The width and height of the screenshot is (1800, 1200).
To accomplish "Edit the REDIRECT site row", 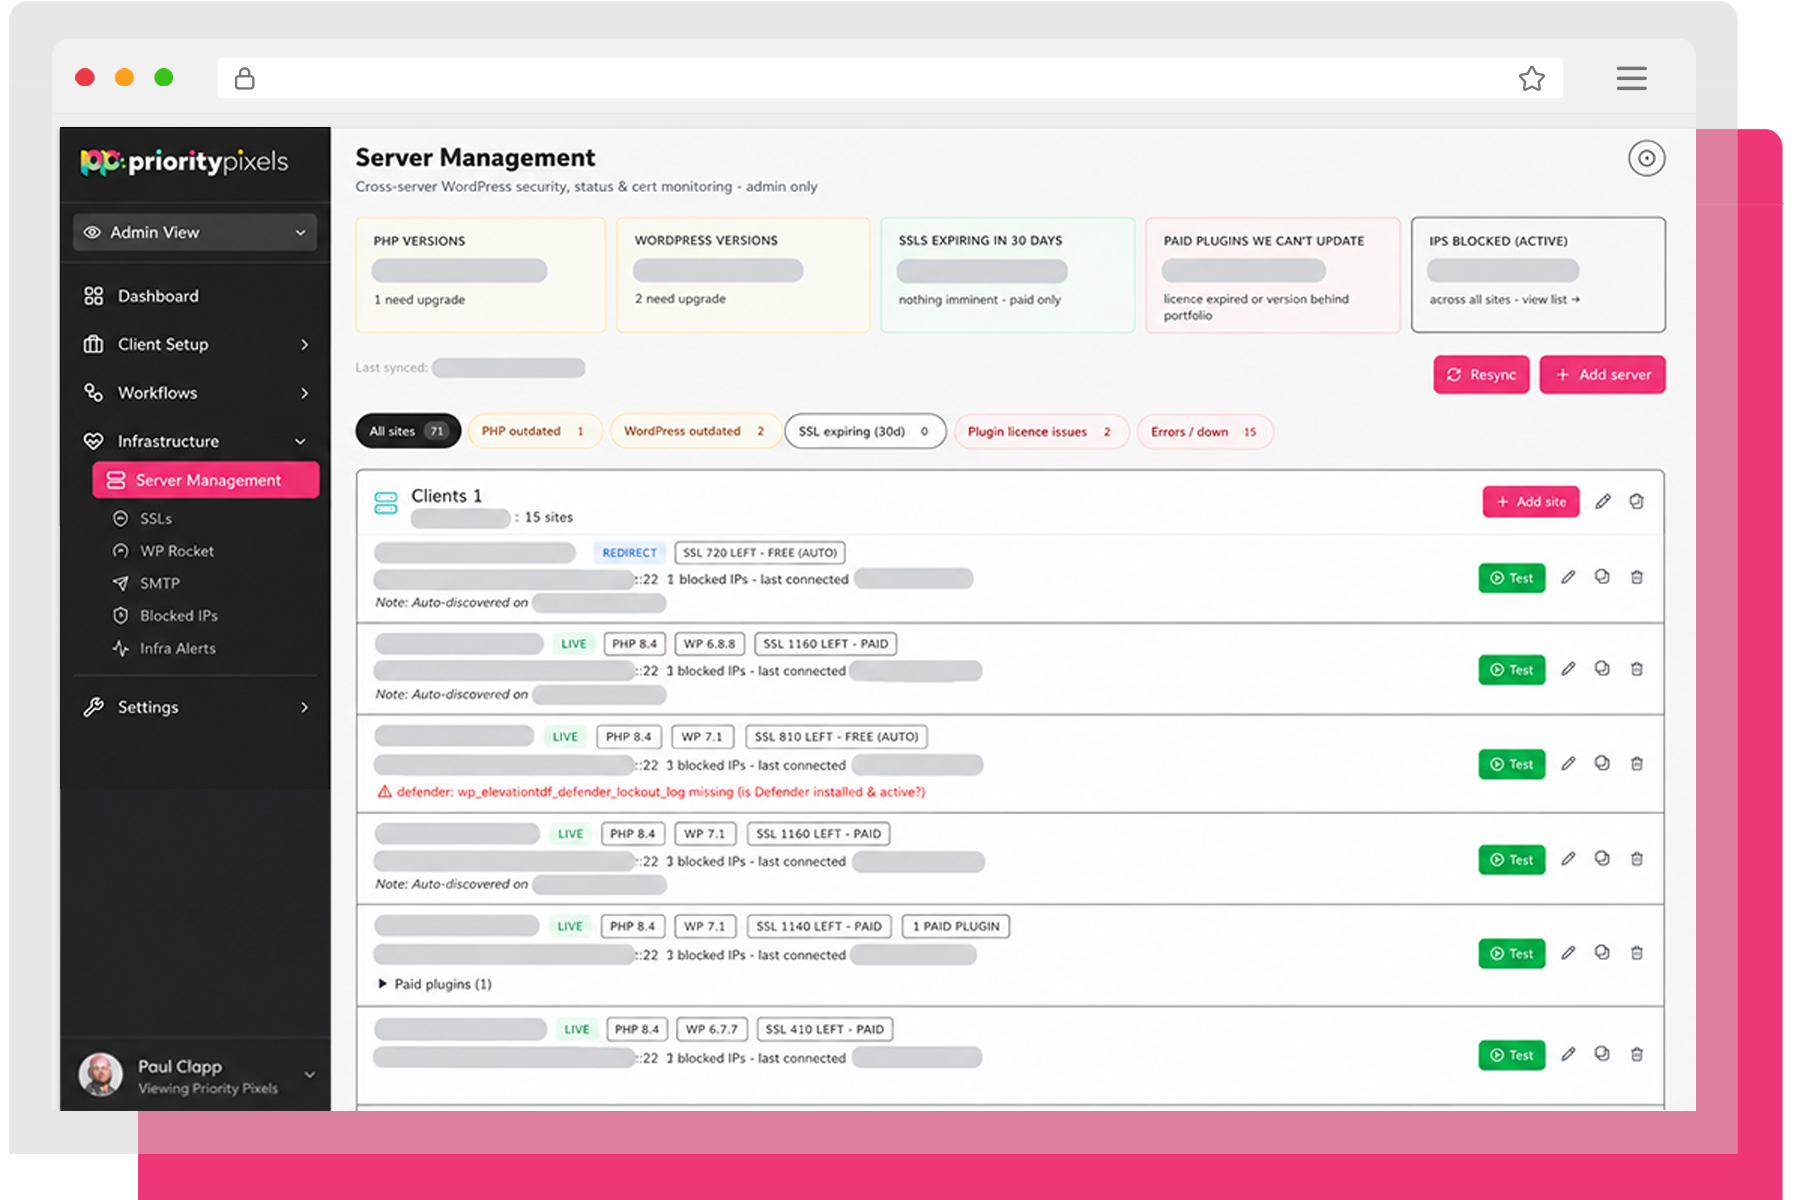I will 1568,577.
